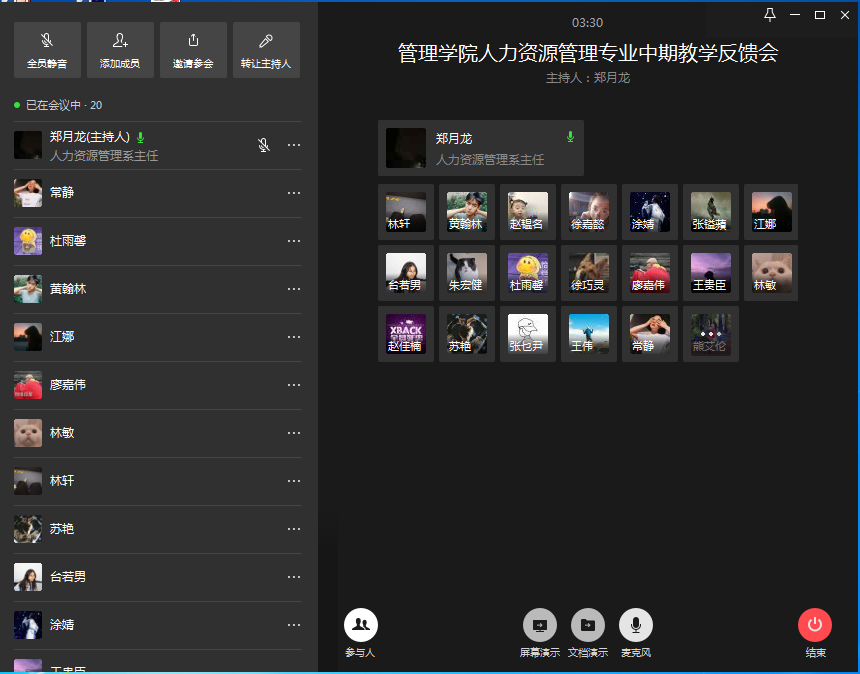Mute all members with 全员静音
Image resolution: width=860 pixels, height=674 pixels.
(x=47, y=50)
